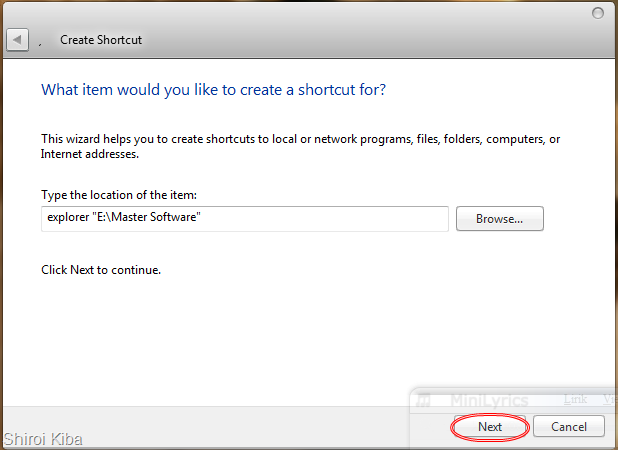Image resolution: width=618 pixels, height=450 pixels.
Task: Click the MiniLyrics music note icon
Action: [424, 400]
